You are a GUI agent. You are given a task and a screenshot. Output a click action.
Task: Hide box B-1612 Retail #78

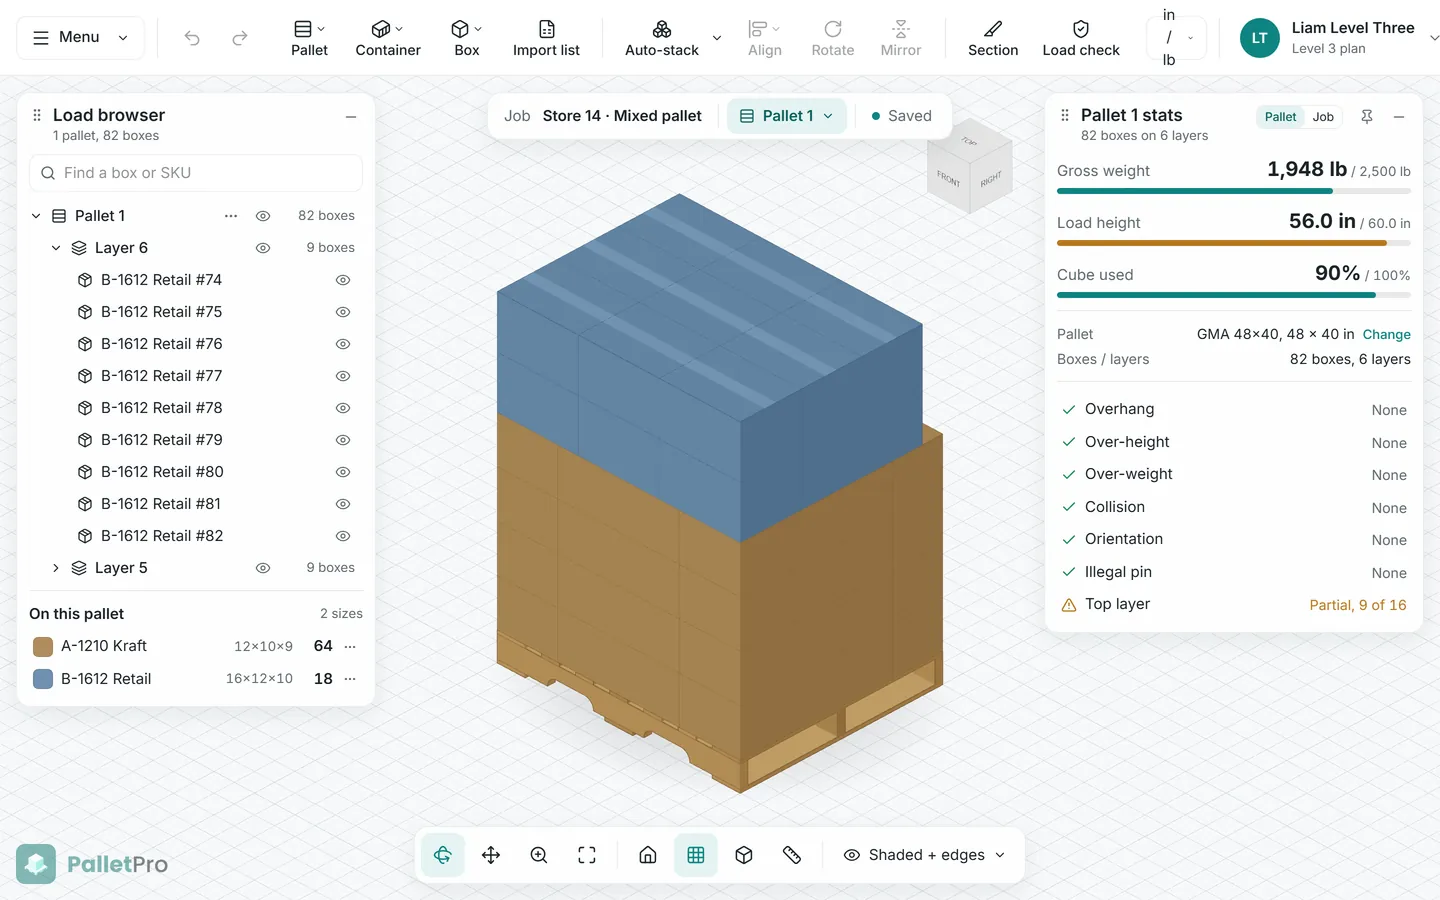pyautogui.click(x=343, y=408)
